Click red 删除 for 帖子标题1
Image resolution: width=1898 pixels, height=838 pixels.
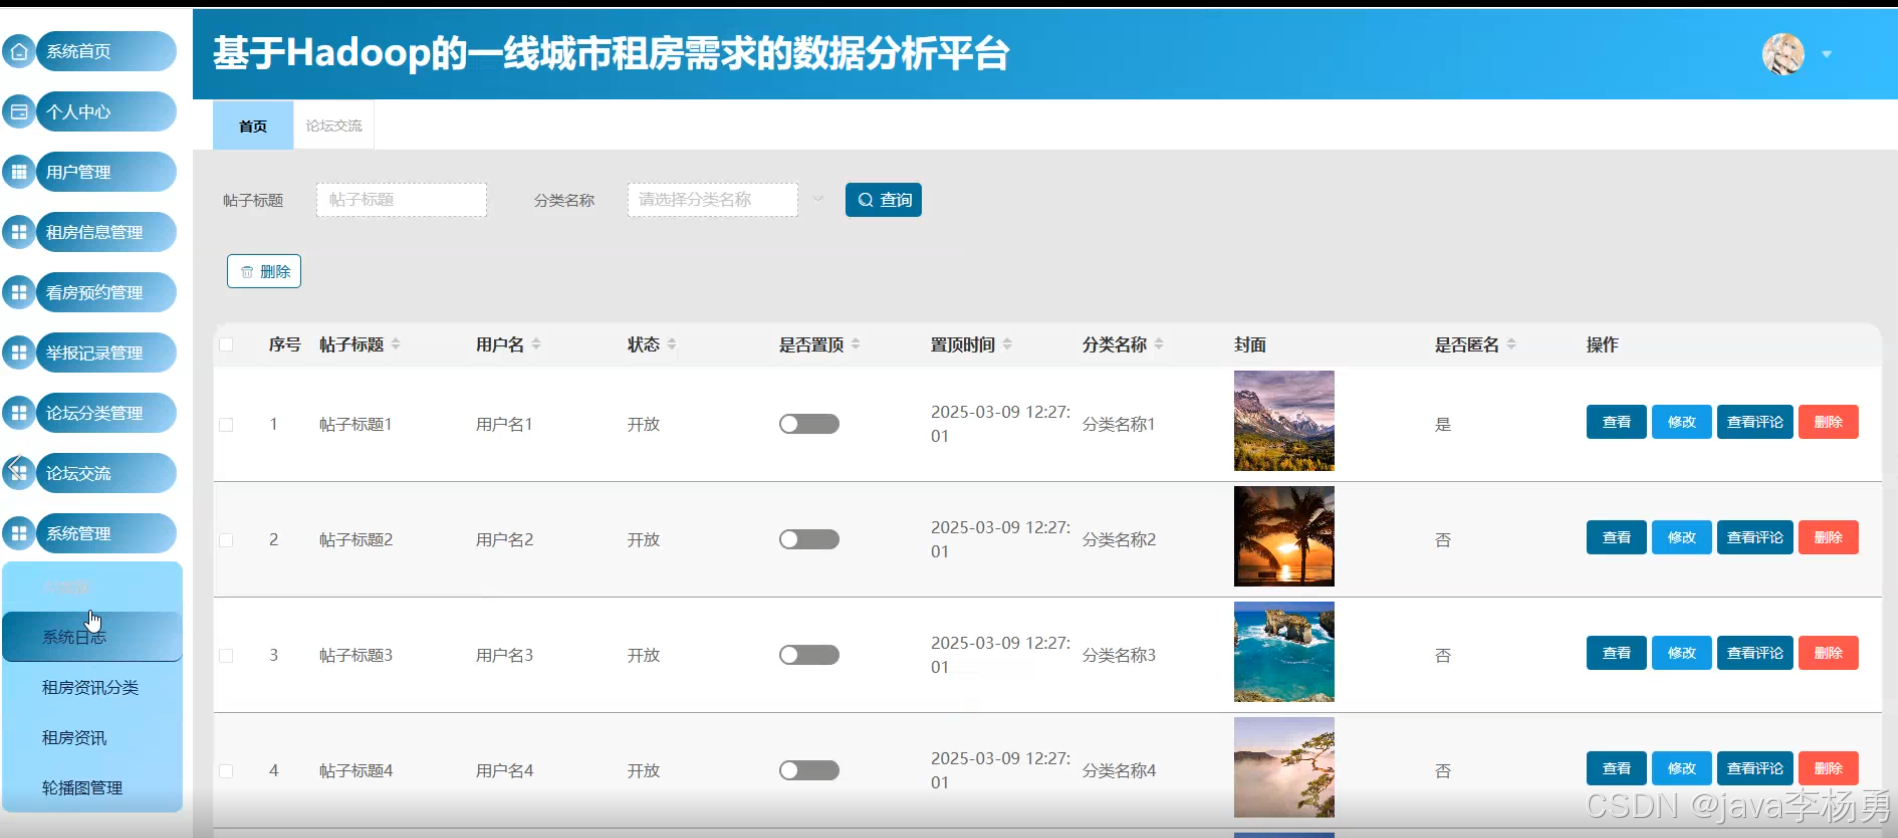[x=1829, y=422]
